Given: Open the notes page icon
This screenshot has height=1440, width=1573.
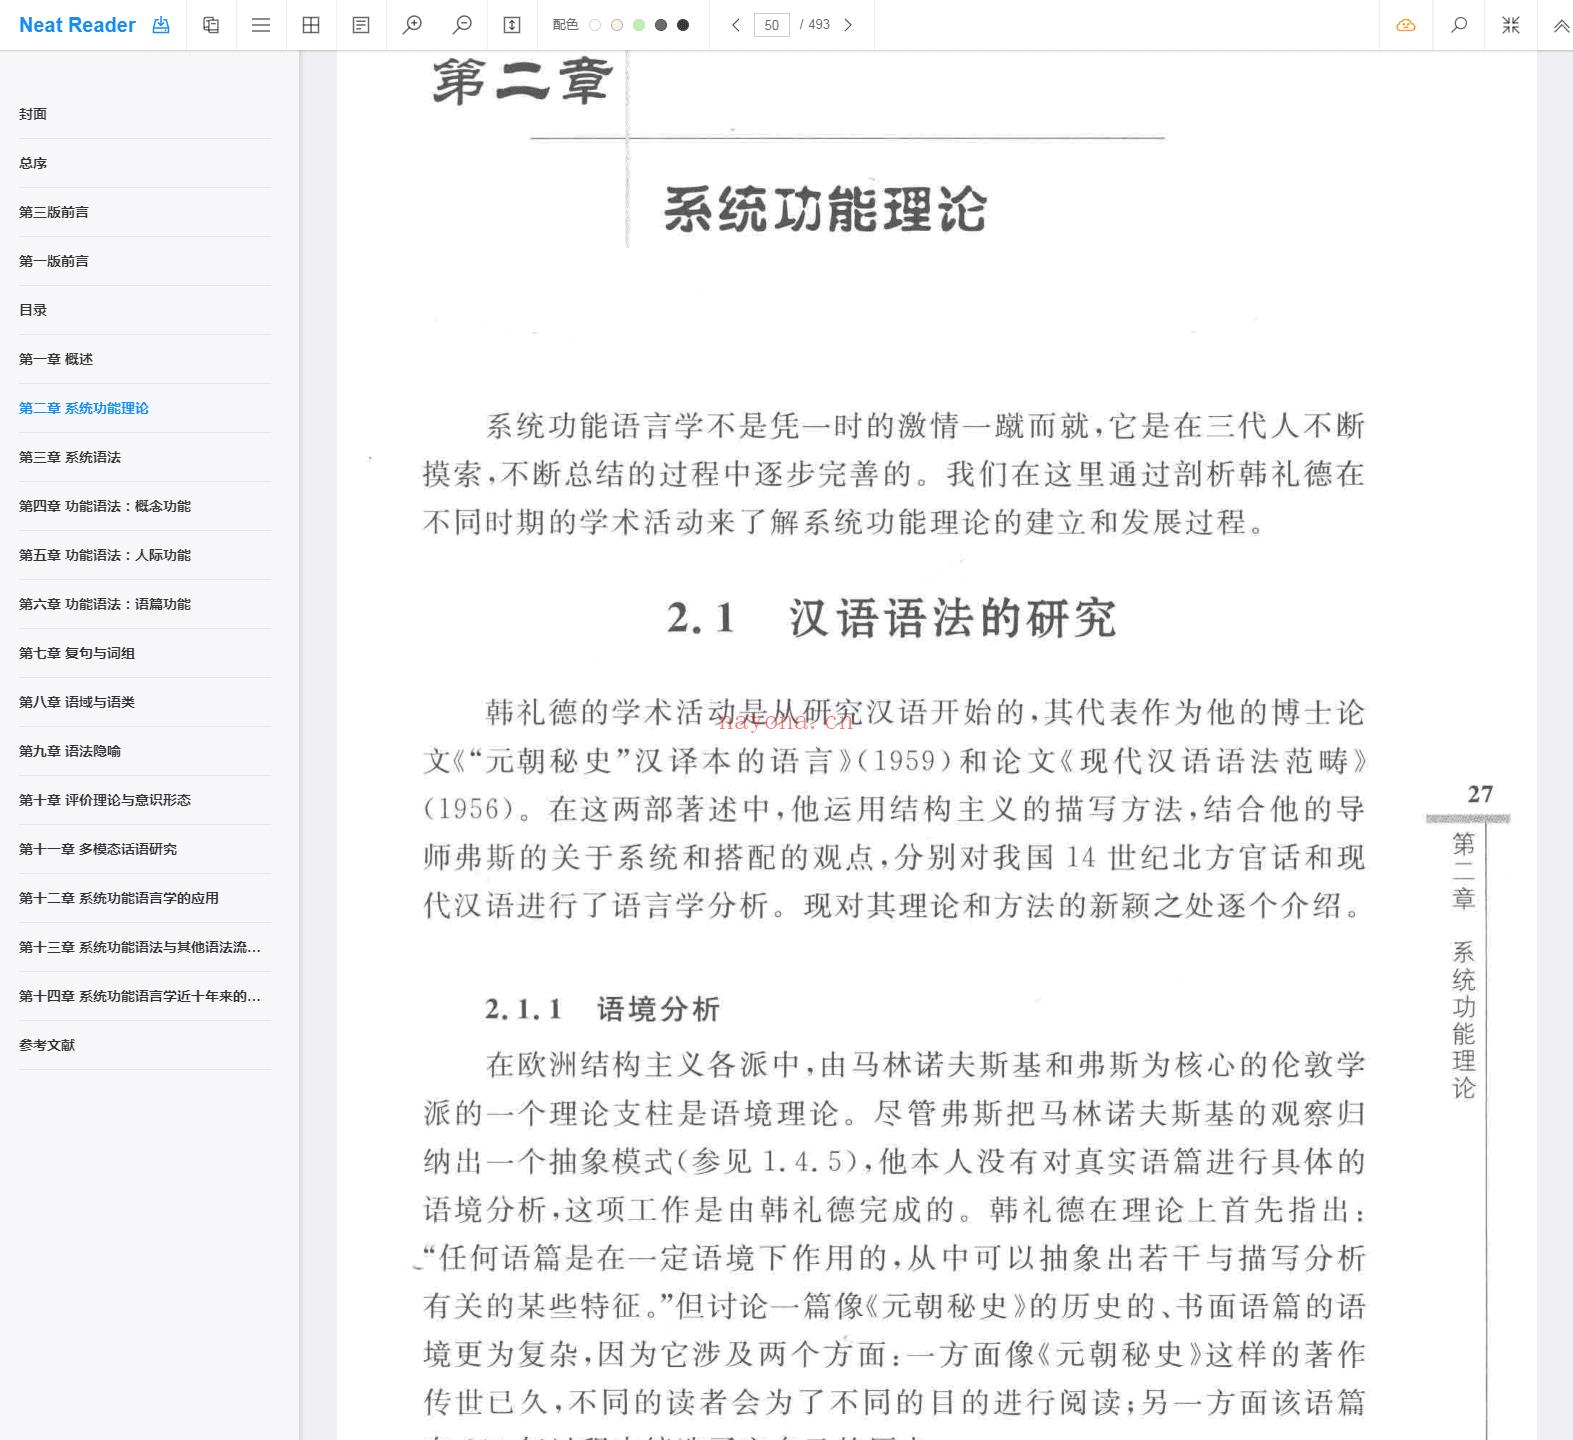Looking at the screenshot, I should 361,25.
